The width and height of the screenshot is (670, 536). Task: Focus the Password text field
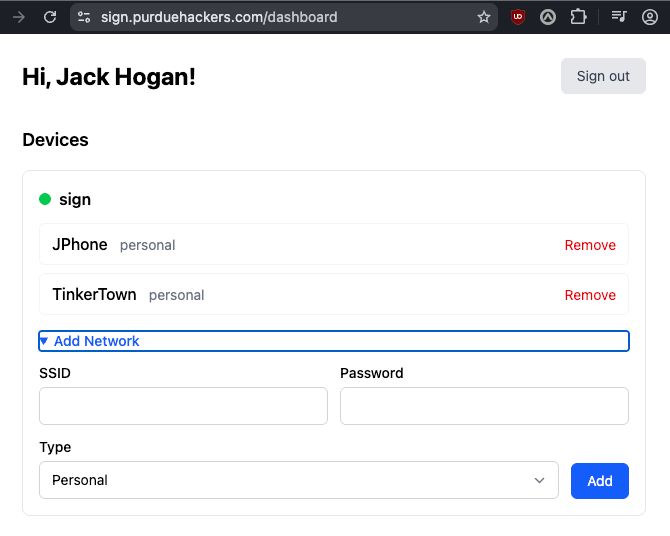coord(484,406)
